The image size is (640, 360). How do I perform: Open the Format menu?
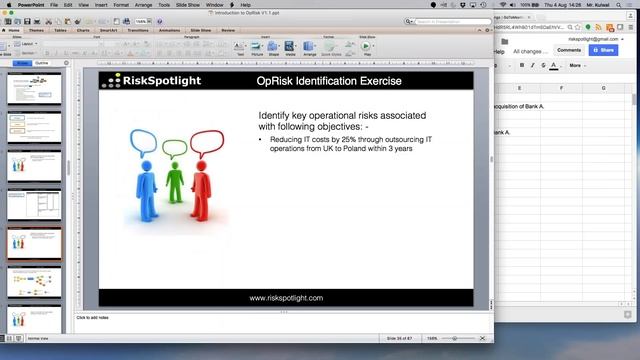[x=121, y=5]
